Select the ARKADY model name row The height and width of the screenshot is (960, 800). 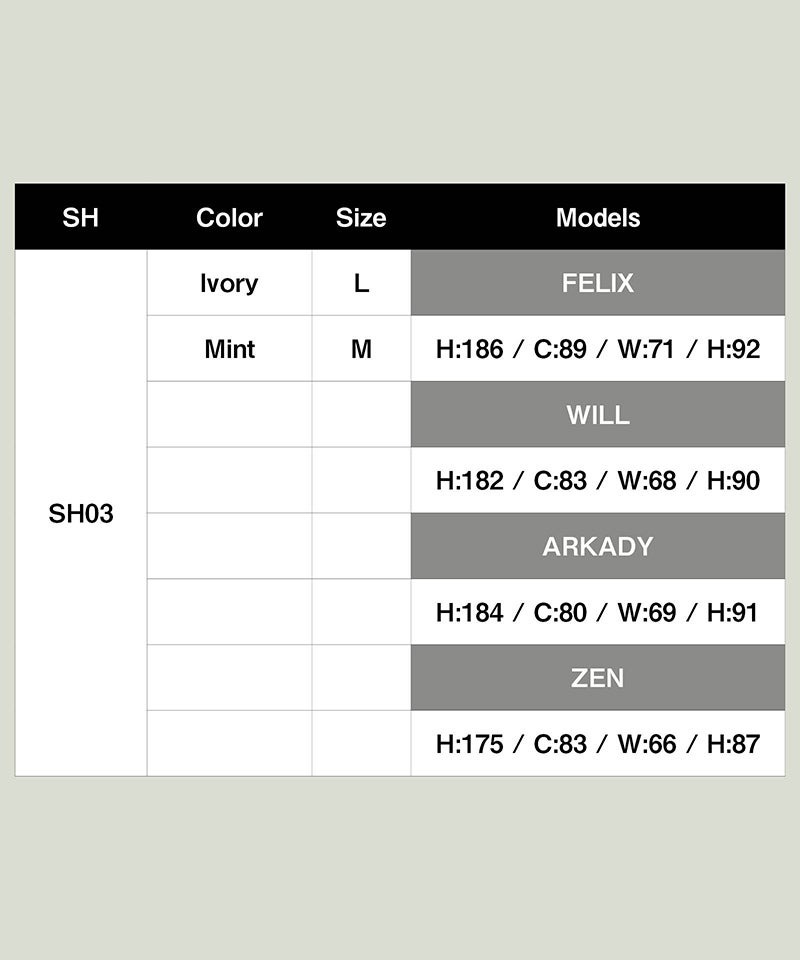pyautogui.click(x=598, y=546)
